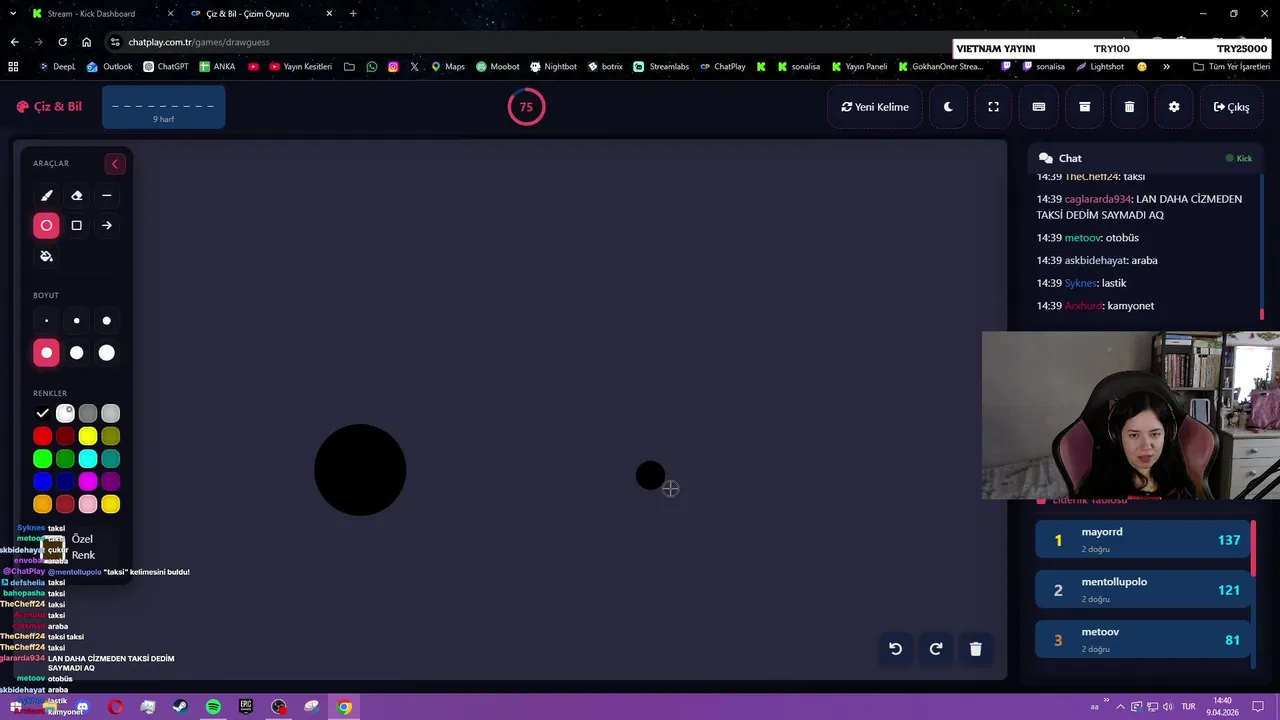This screenshot has height=720, width=1280.
Task: Choose the blue color swatch
Action: click(x=42, y=482)
